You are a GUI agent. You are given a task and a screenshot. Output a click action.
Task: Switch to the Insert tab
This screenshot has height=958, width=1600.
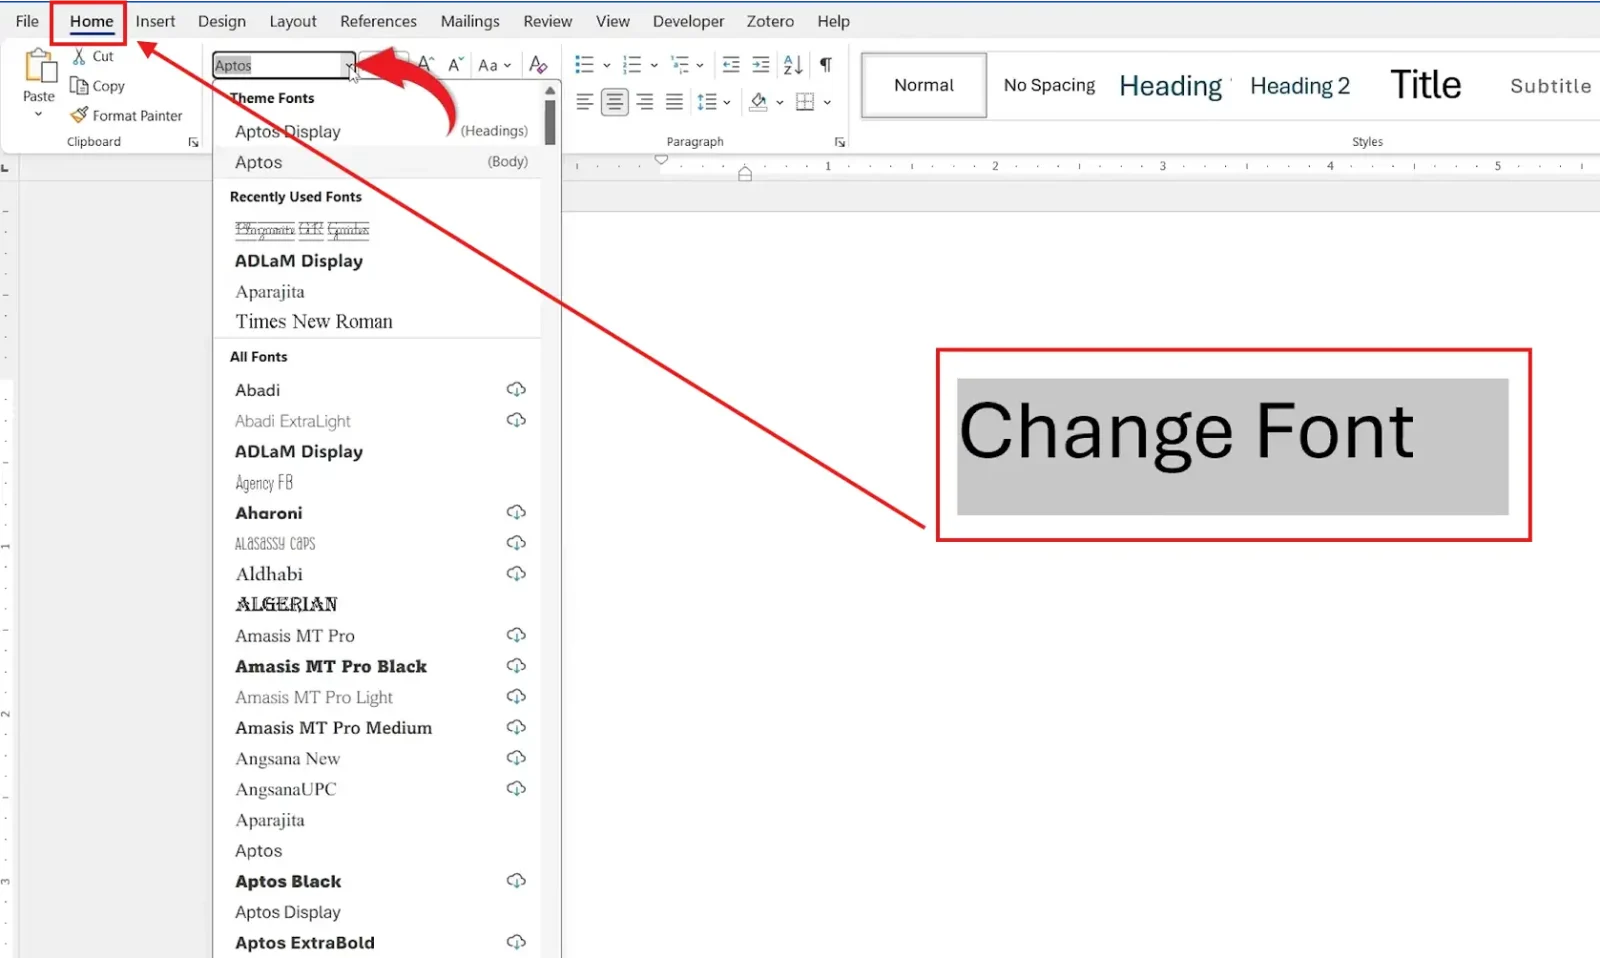click(x=155, y=21)
